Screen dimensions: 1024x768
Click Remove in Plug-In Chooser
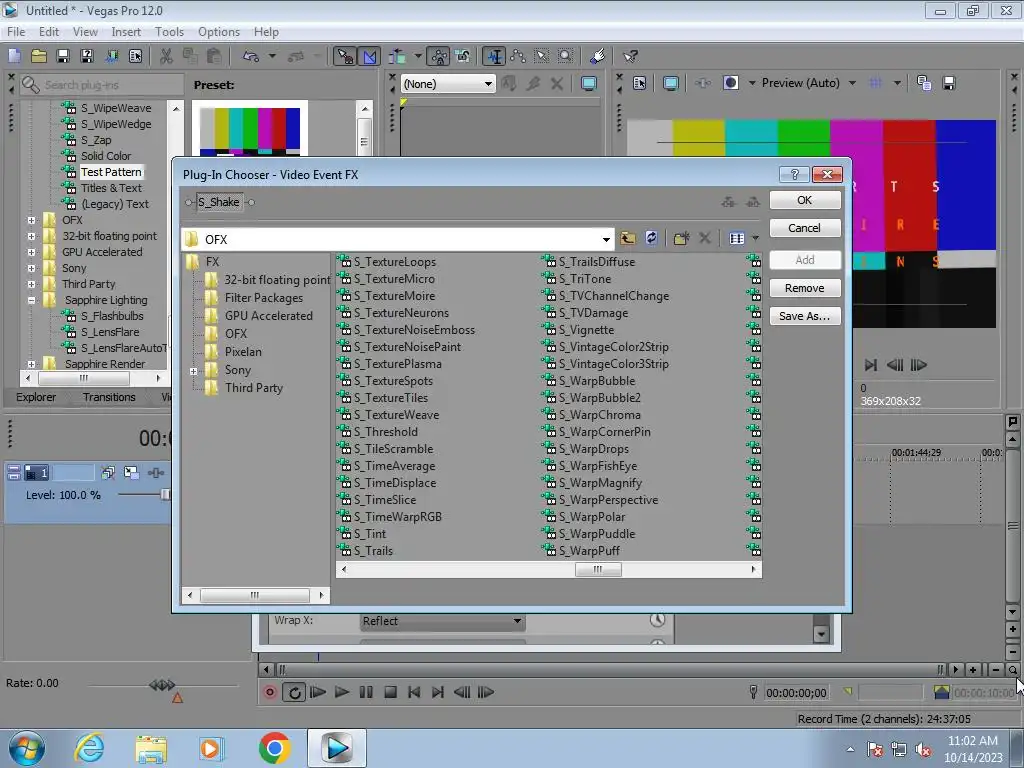[x=805, y=288]
